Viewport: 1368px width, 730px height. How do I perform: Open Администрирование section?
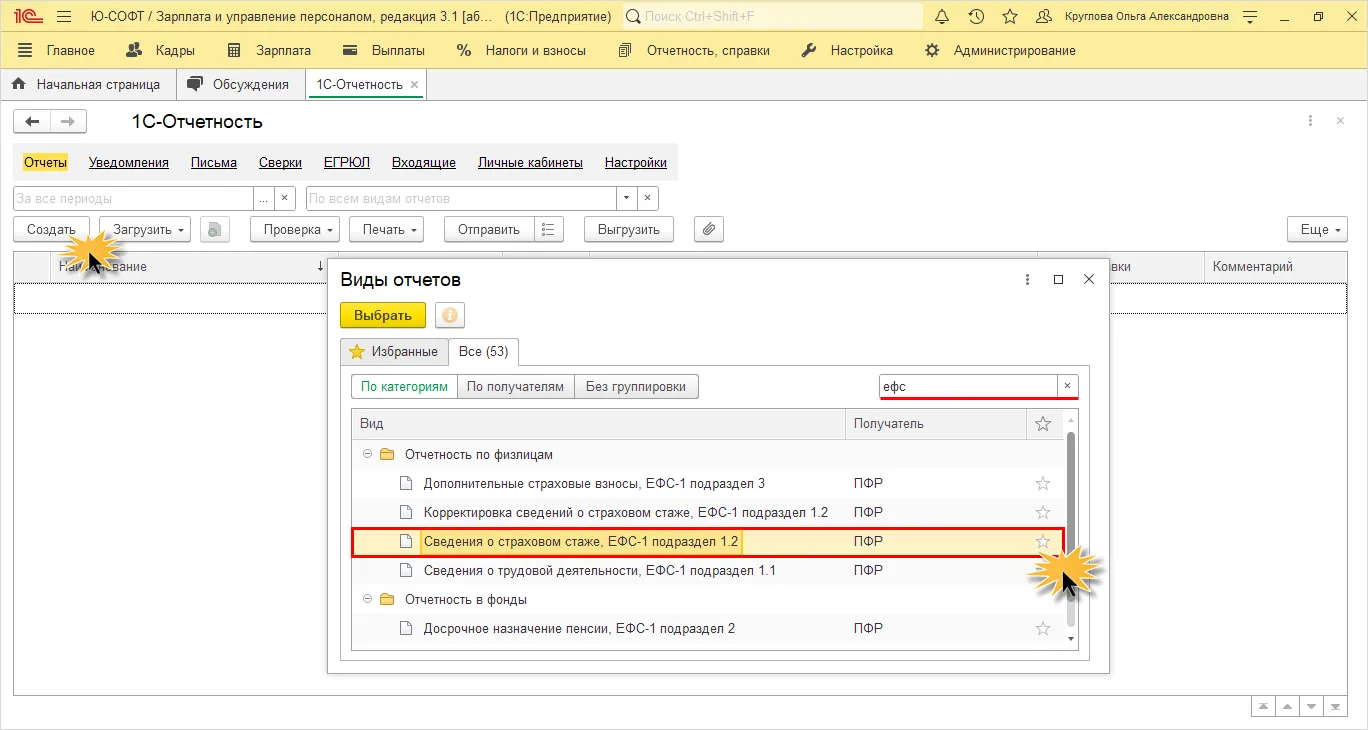pyautogui.click(x=1000, y=50)
